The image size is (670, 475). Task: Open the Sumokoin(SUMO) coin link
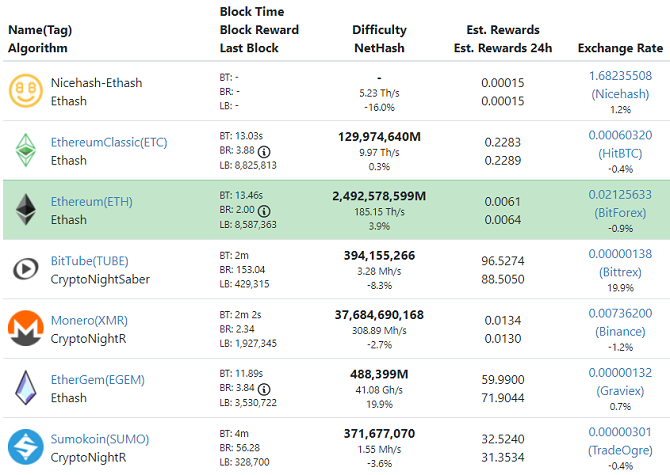pyautogui.click(x=100, y=439)
